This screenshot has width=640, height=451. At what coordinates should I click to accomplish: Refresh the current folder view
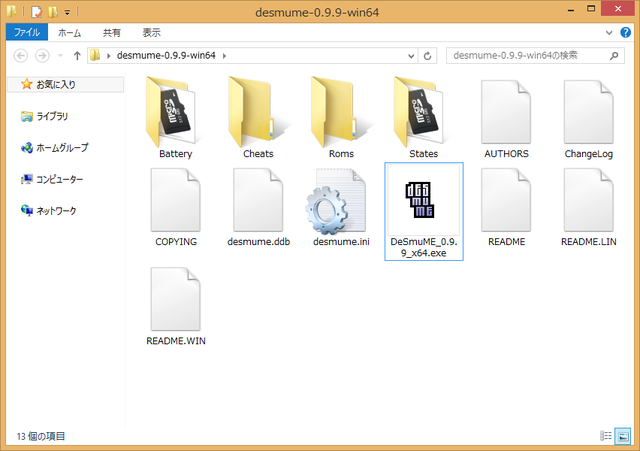(427, 56)
